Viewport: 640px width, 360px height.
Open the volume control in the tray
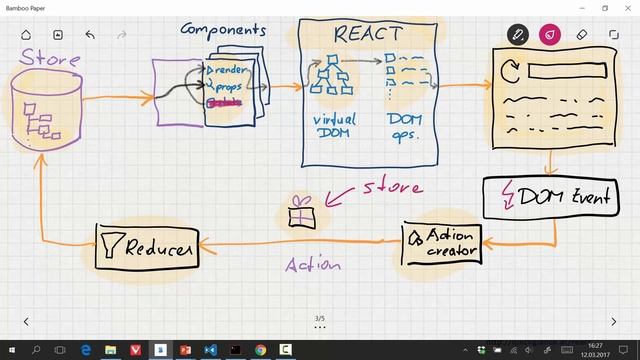click(529, 350)
